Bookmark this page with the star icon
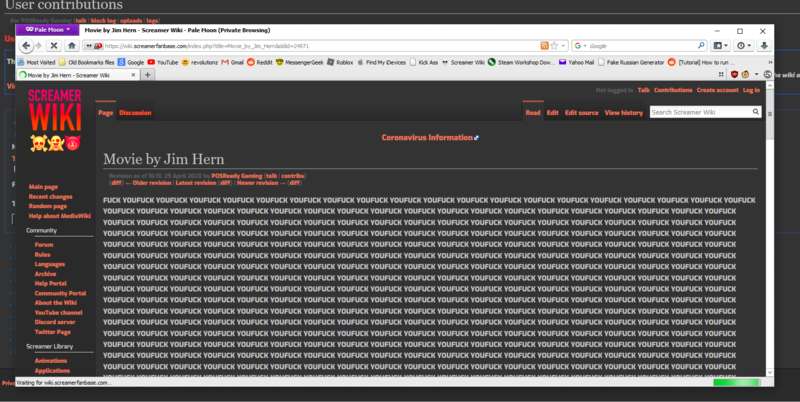The image size is (800, 402). tap(555, 46)
